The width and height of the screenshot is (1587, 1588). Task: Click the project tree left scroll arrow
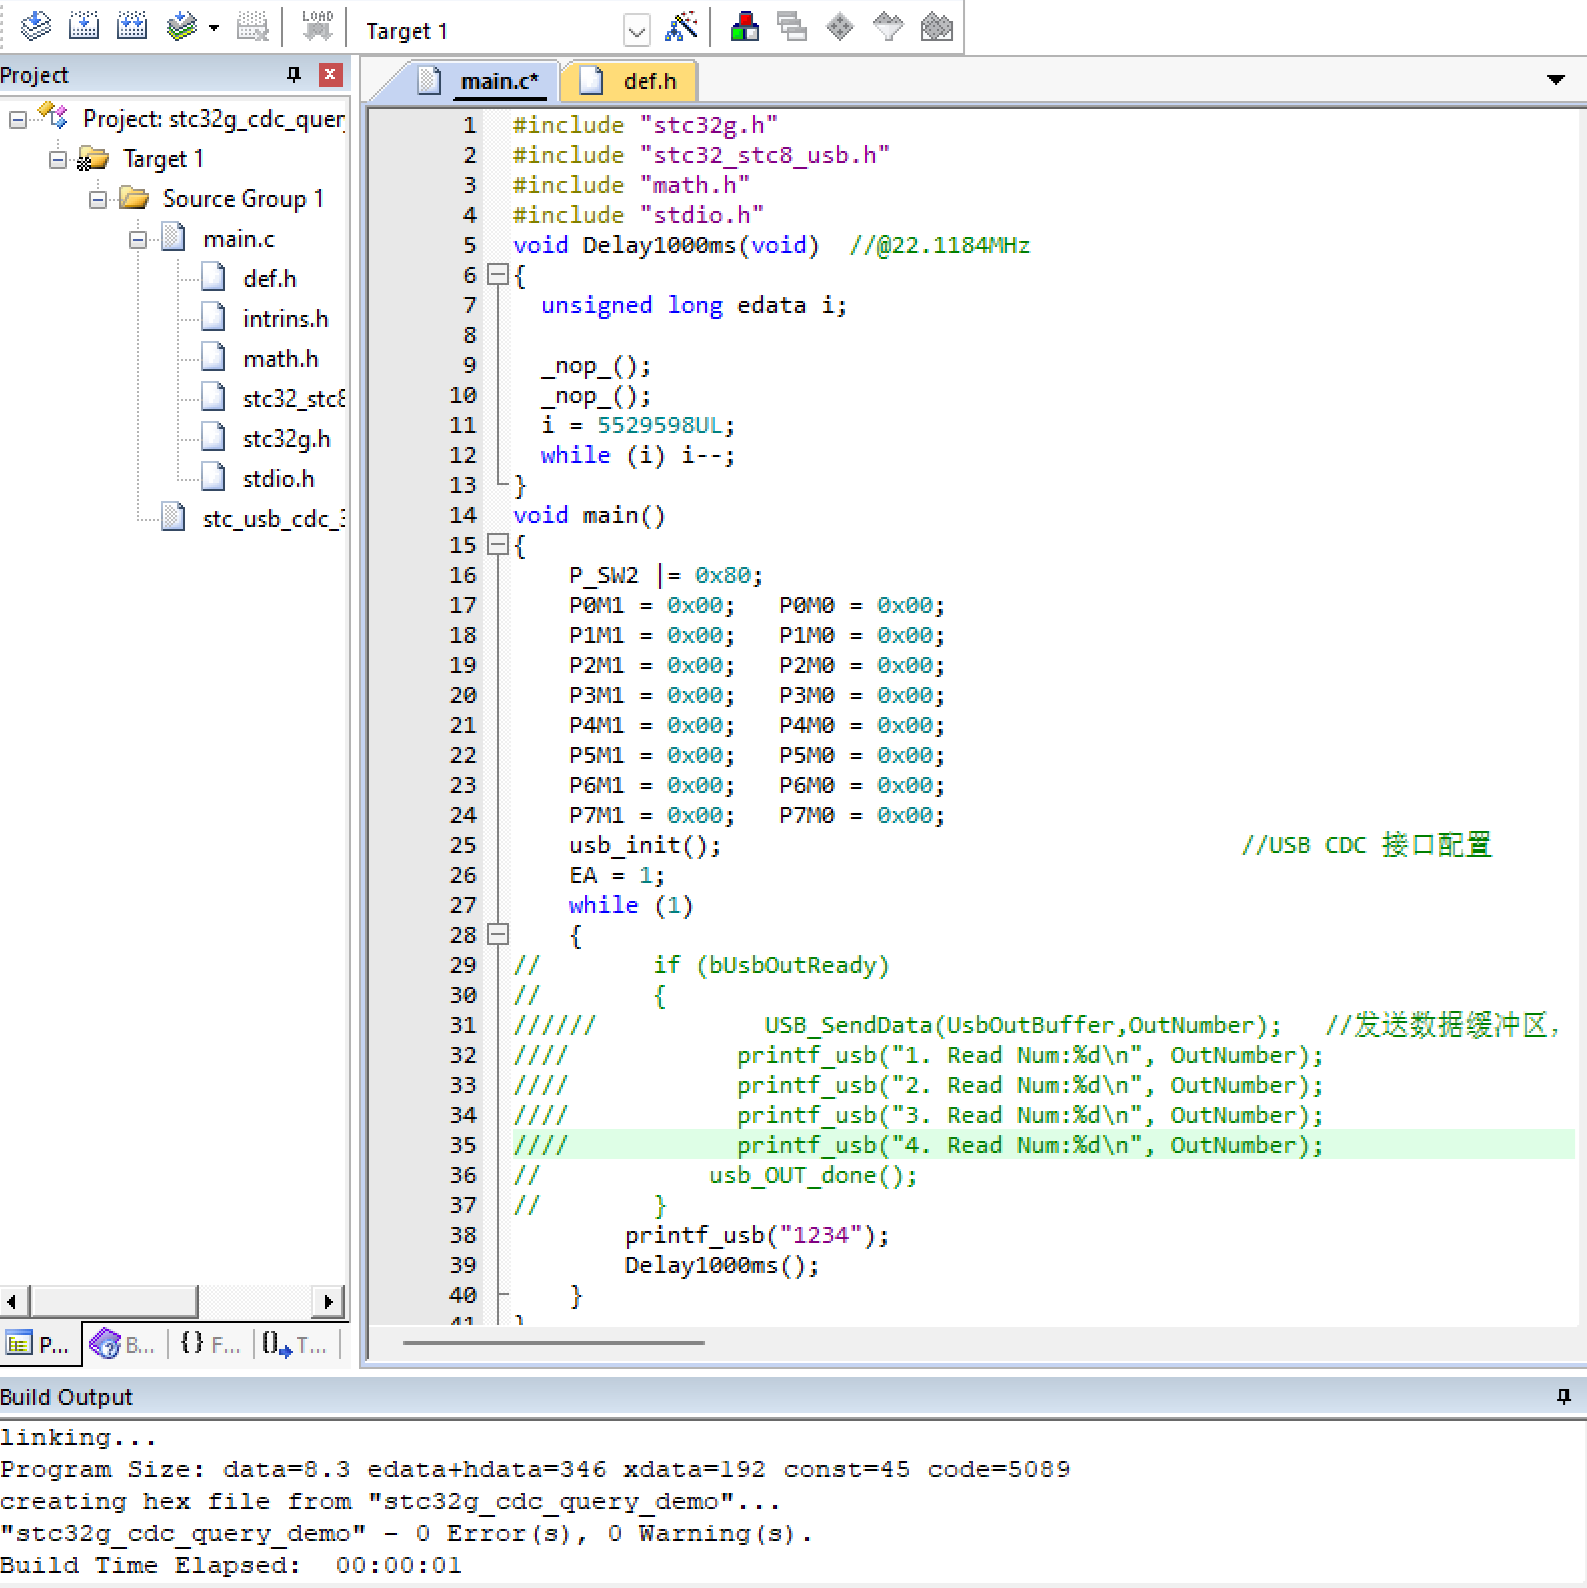(x=12, y=1301)
